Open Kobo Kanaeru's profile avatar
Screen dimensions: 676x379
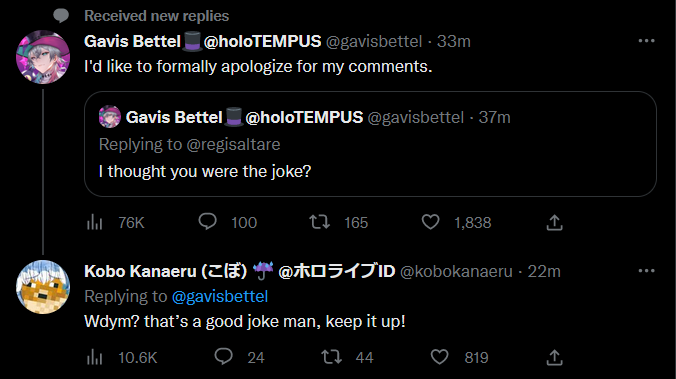(43, 287)
